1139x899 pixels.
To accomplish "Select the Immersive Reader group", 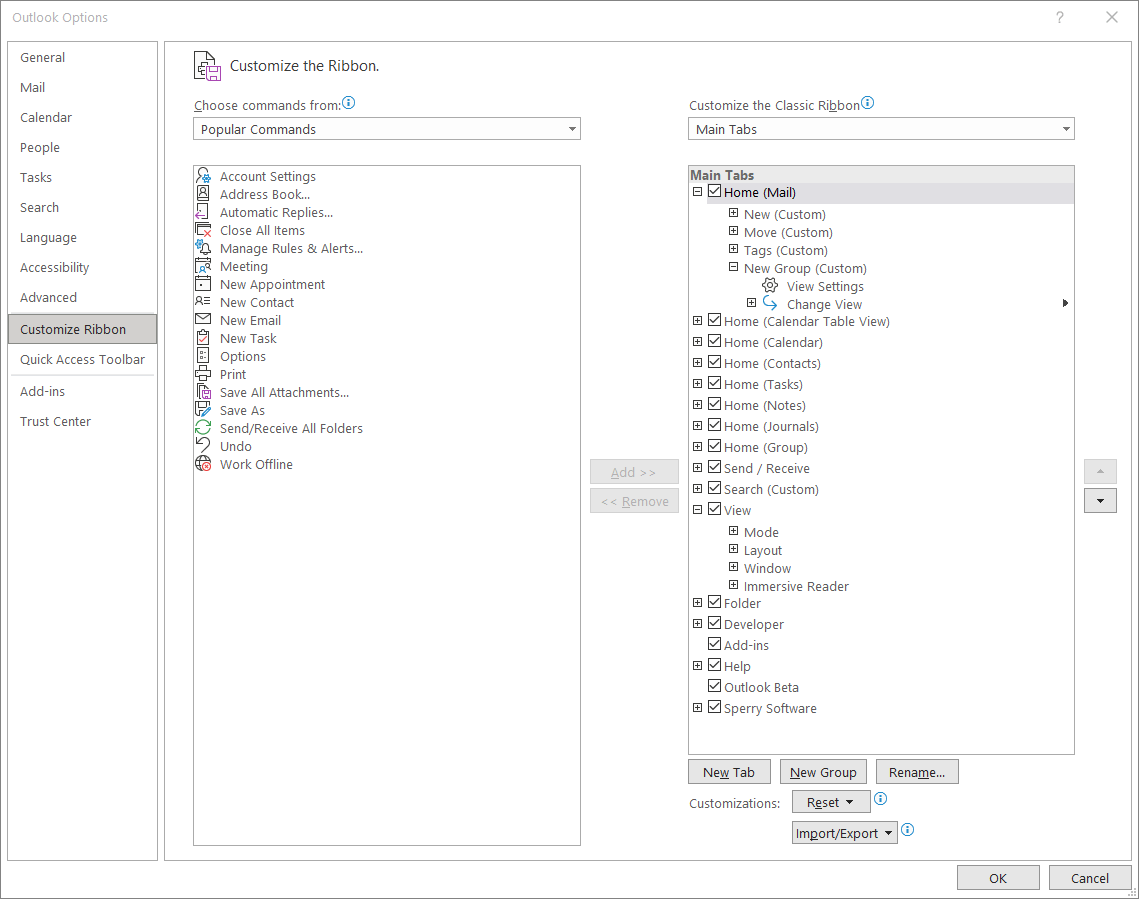I will click(x=796, y=586).
